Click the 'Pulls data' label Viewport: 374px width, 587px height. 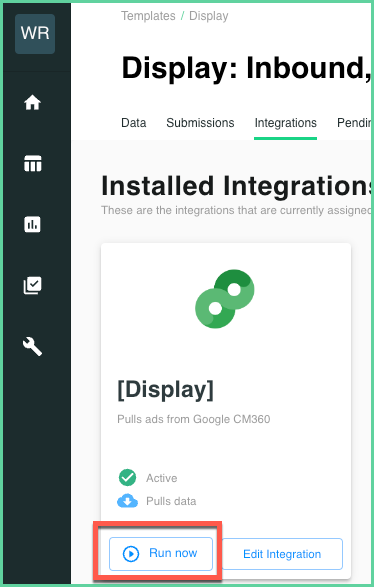tap(171, 501)
